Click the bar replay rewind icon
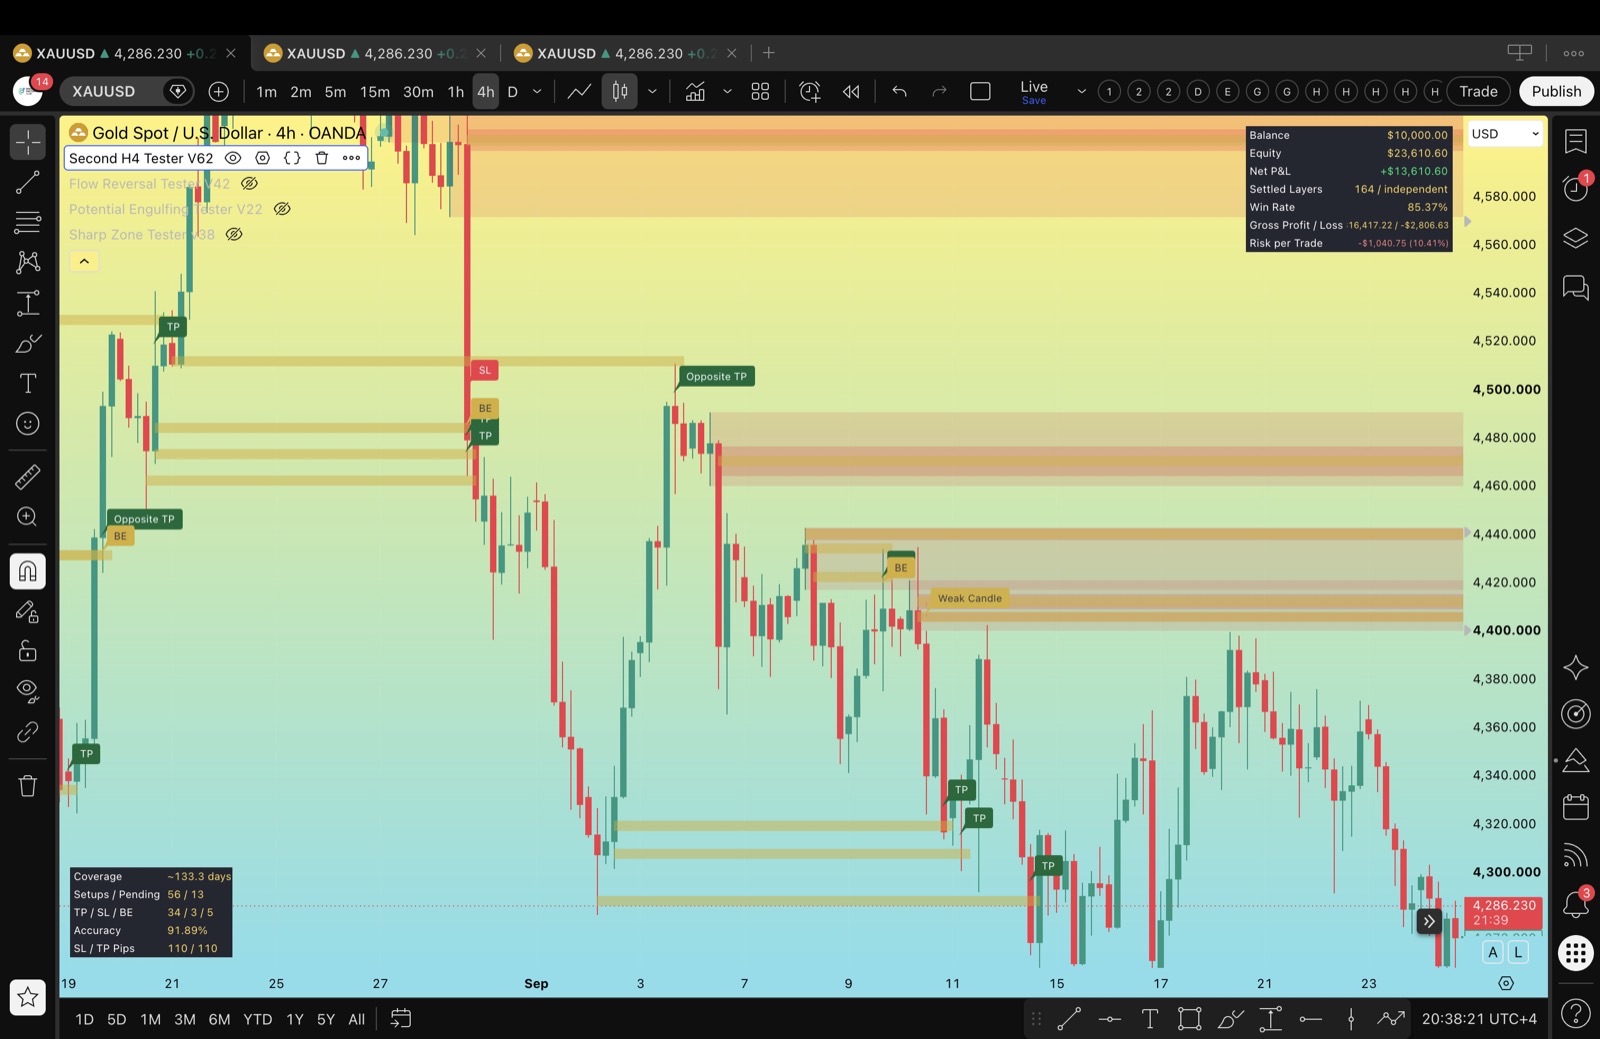 pos(851,92)
